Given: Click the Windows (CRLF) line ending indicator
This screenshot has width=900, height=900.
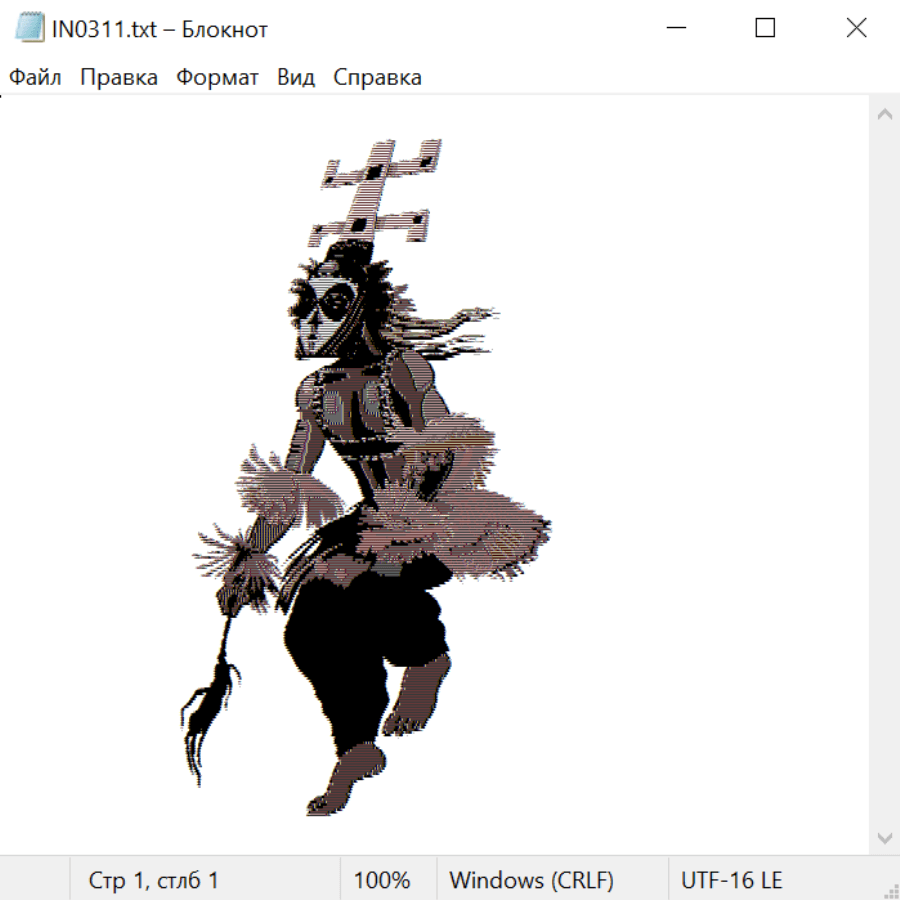Looking at the screenshot, I should pyautogui.click(x=531, y=880).
